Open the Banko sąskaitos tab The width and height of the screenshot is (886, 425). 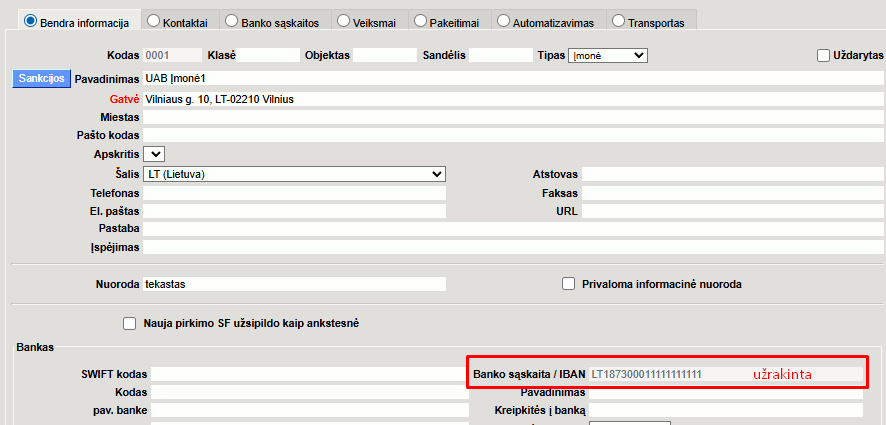click(x=271, y=21)
